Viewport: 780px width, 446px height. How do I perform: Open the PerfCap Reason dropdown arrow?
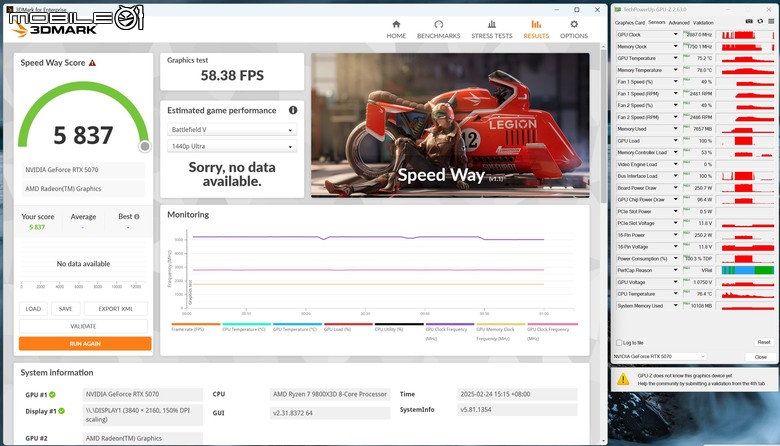click(x=676, y=270)
